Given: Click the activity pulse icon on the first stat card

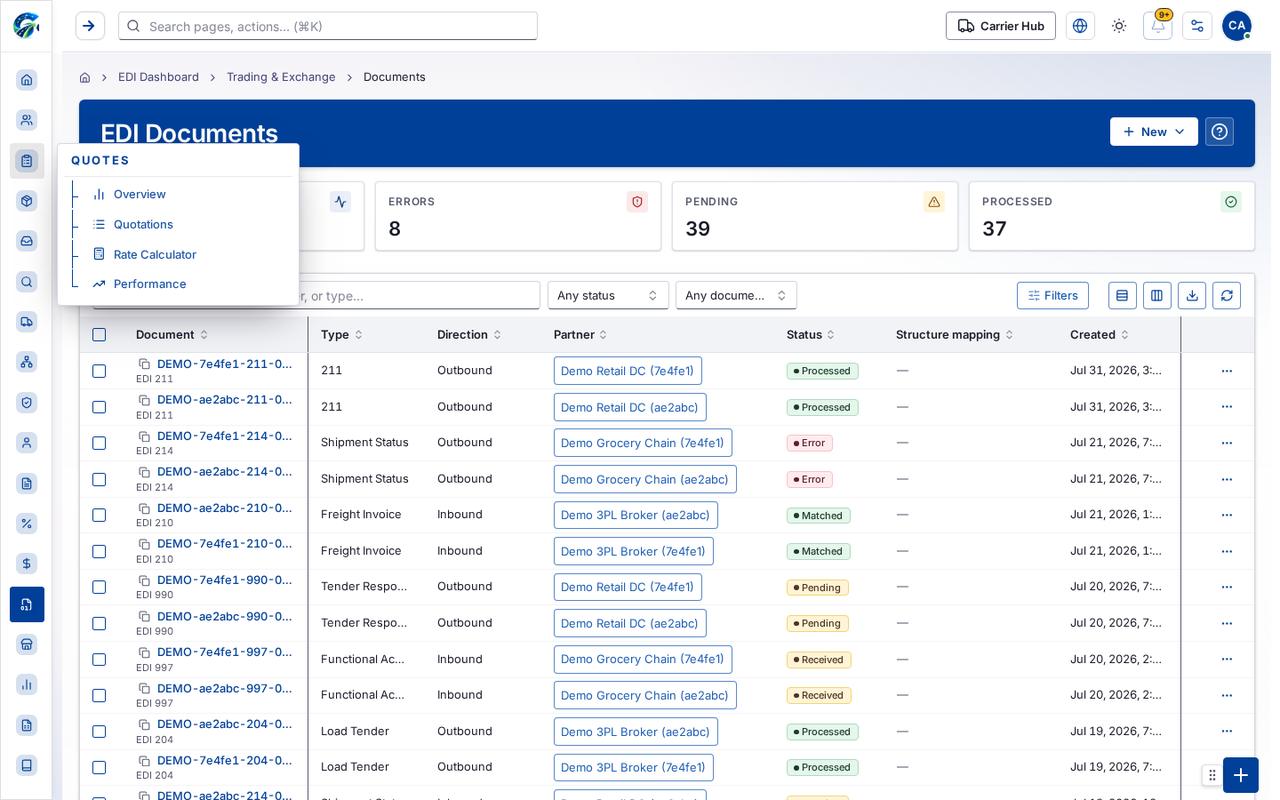Looking at the screenshot, I should click(341, 202).
